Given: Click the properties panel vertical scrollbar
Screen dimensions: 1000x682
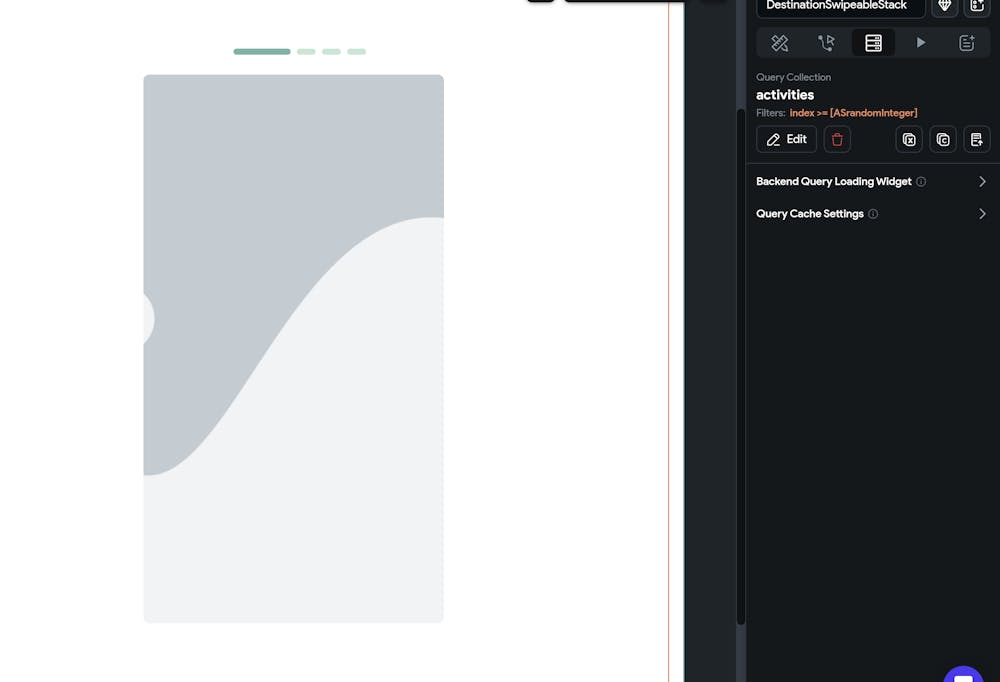Looking at the screenshot, I should (x=740, y=366).
